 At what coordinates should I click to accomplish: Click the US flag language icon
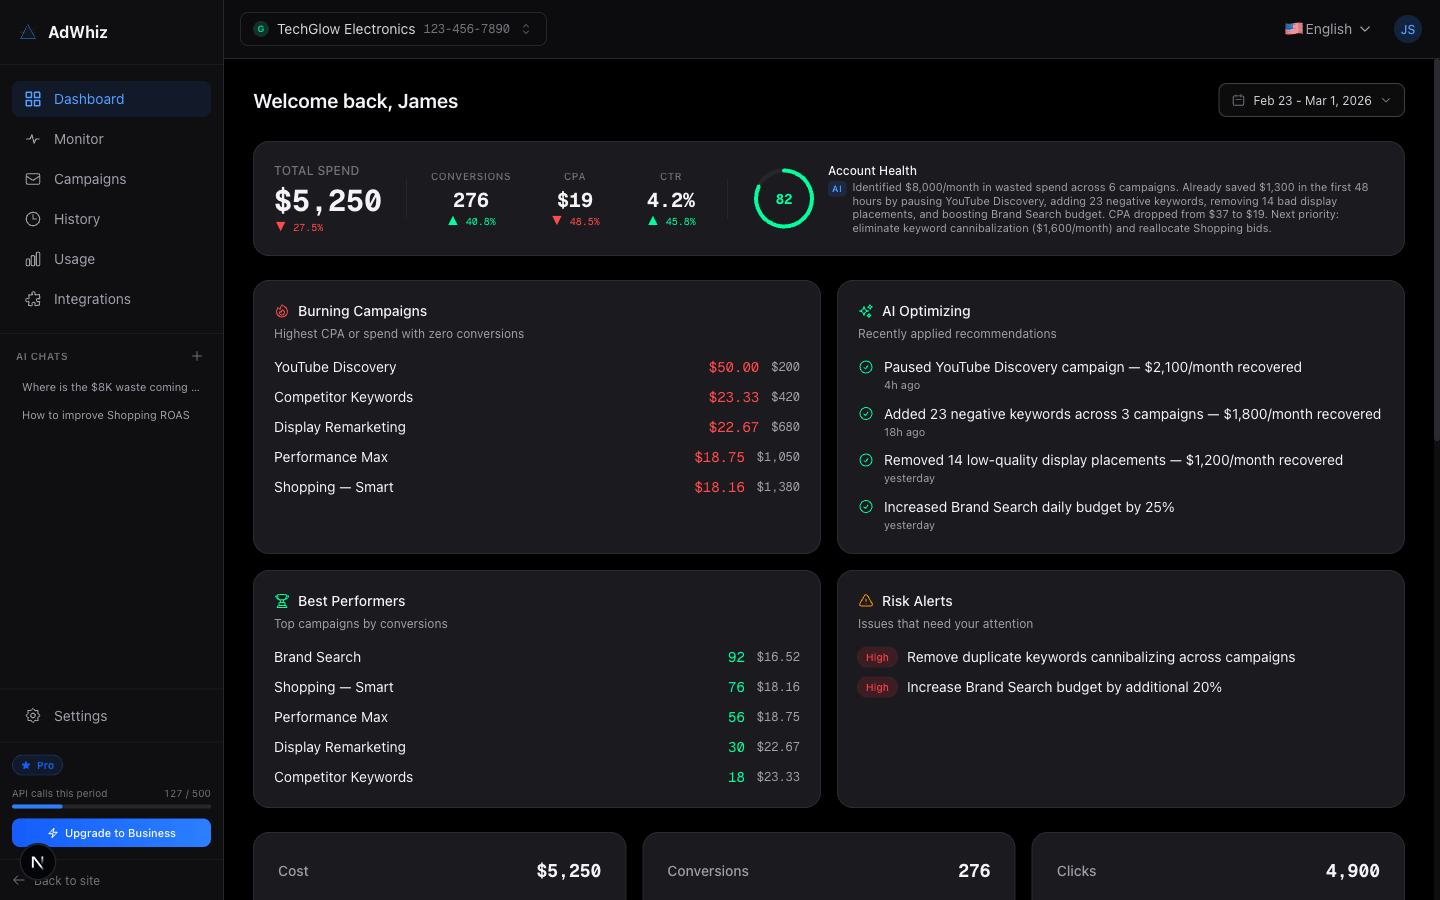click(x=1293, y=29)
